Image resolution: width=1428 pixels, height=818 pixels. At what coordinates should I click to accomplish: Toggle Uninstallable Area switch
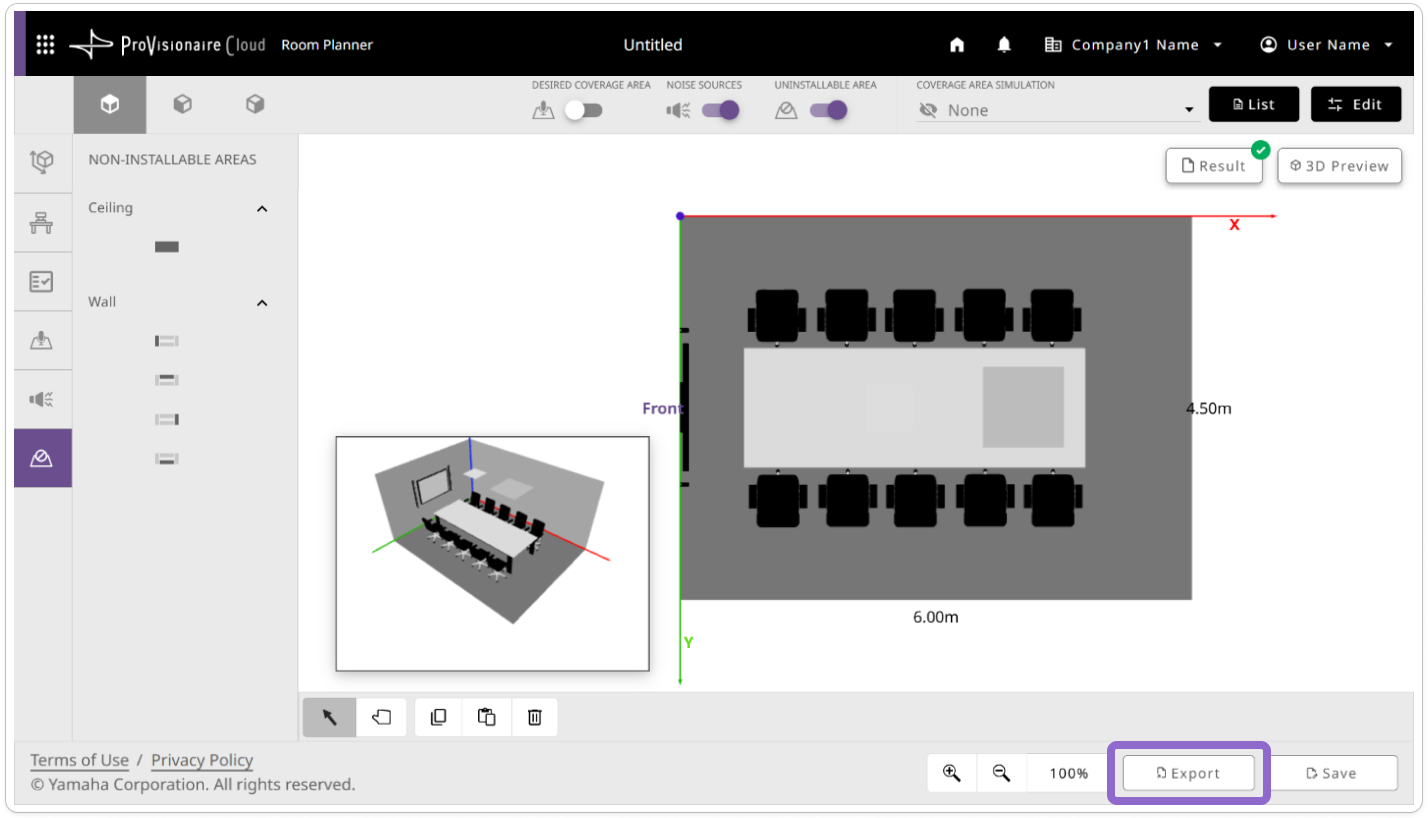(x=829, y=110)
